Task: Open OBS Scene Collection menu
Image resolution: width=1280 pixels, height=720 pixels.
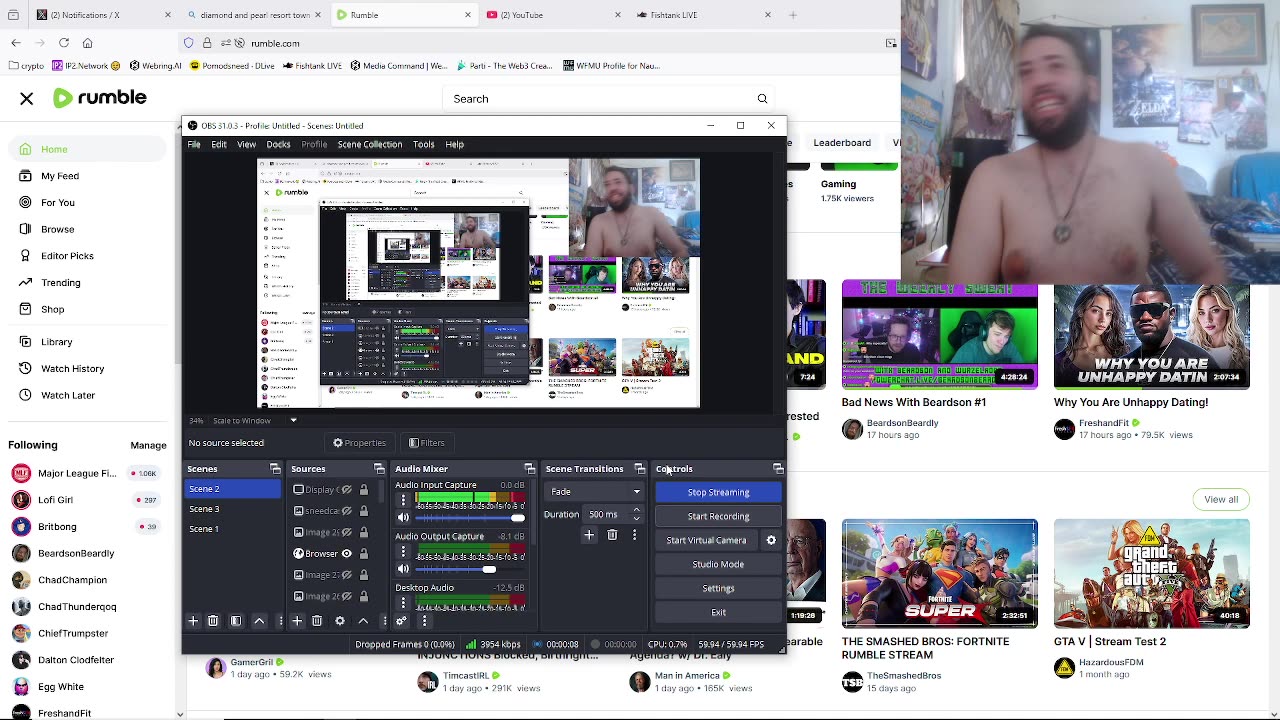Action: tap(369, 144)
